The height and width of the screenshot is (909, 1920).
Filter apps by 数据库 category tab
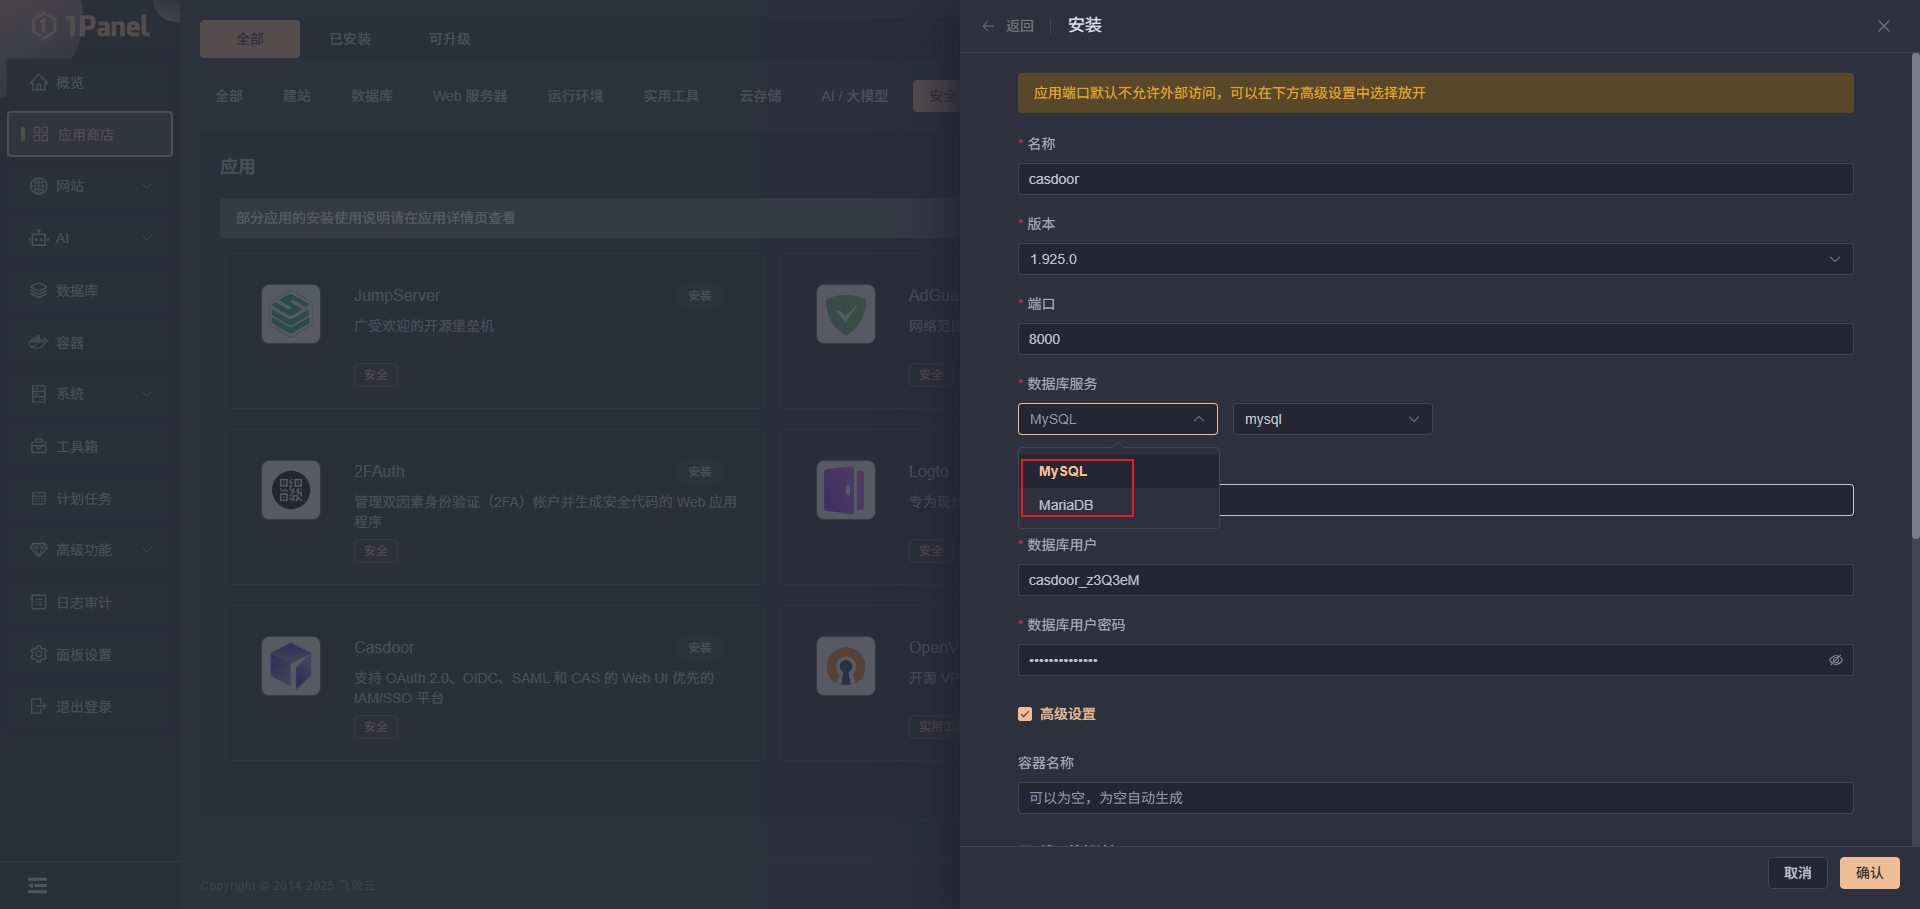372,96
